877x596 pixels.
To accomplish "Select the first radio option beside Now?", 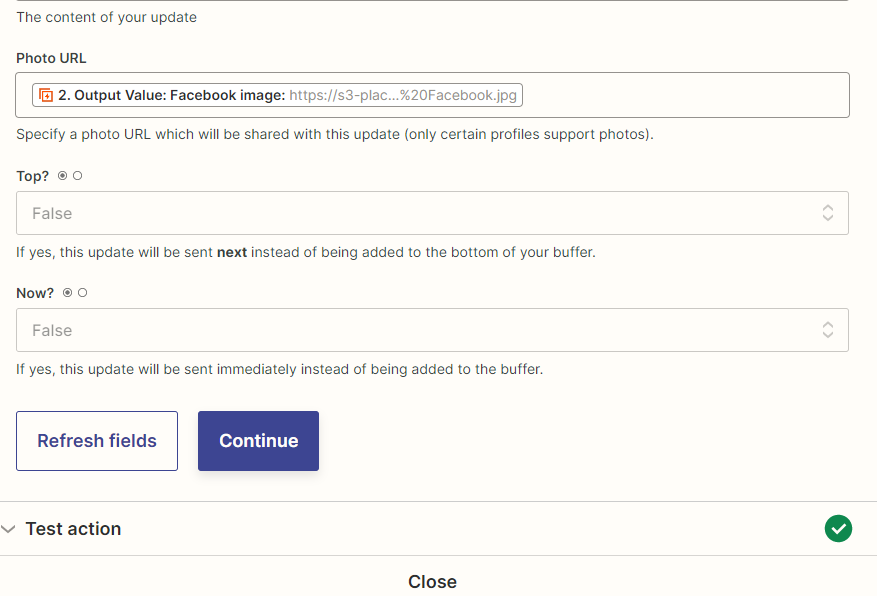I will 68,292.
